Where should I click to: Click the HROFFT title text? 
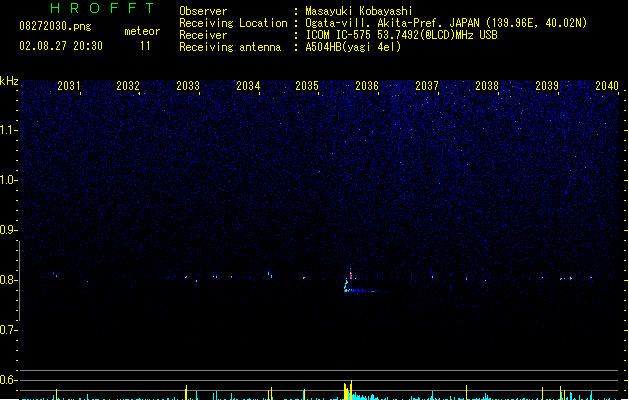pyautogui.click(x=102, y=8)
